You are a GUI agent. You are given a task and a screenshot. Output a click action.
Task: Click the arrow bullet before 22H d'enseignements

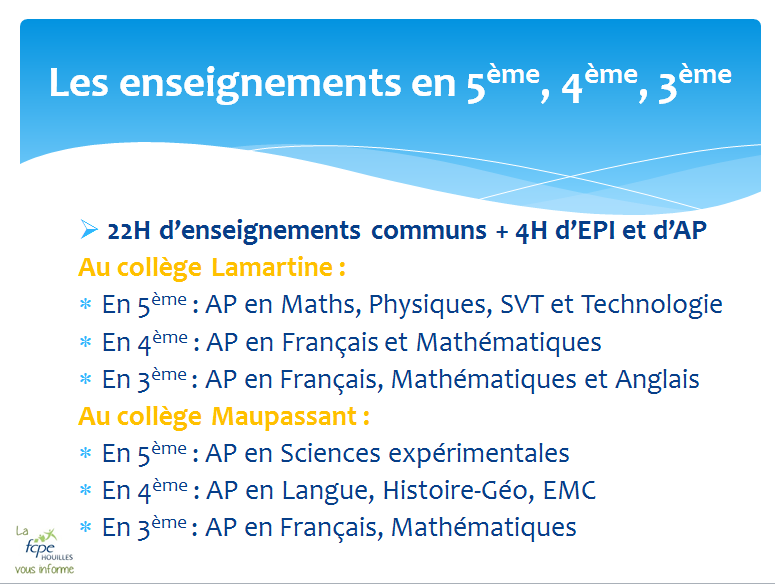coord(87,231)
